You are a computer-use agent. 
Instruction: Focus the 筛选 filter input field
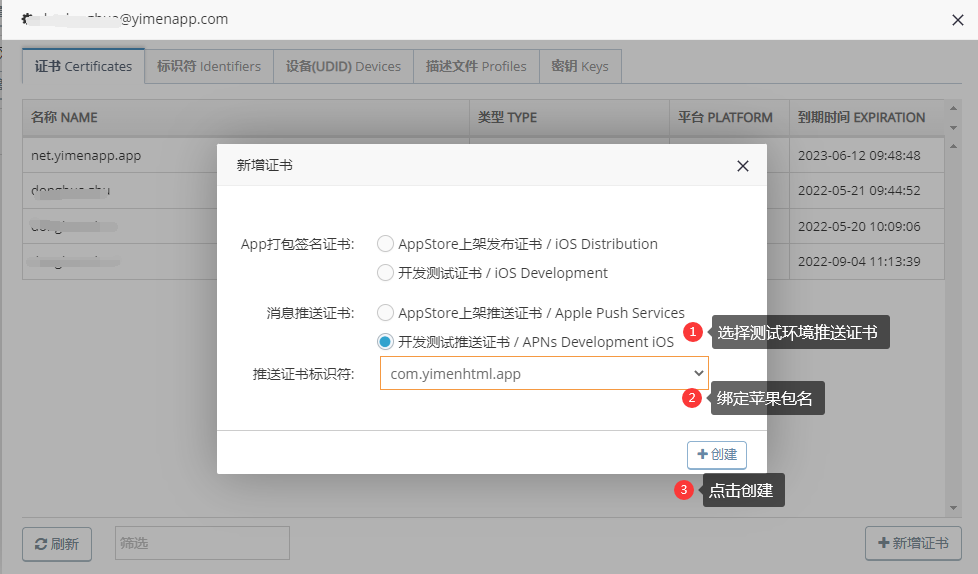point(202,543)
